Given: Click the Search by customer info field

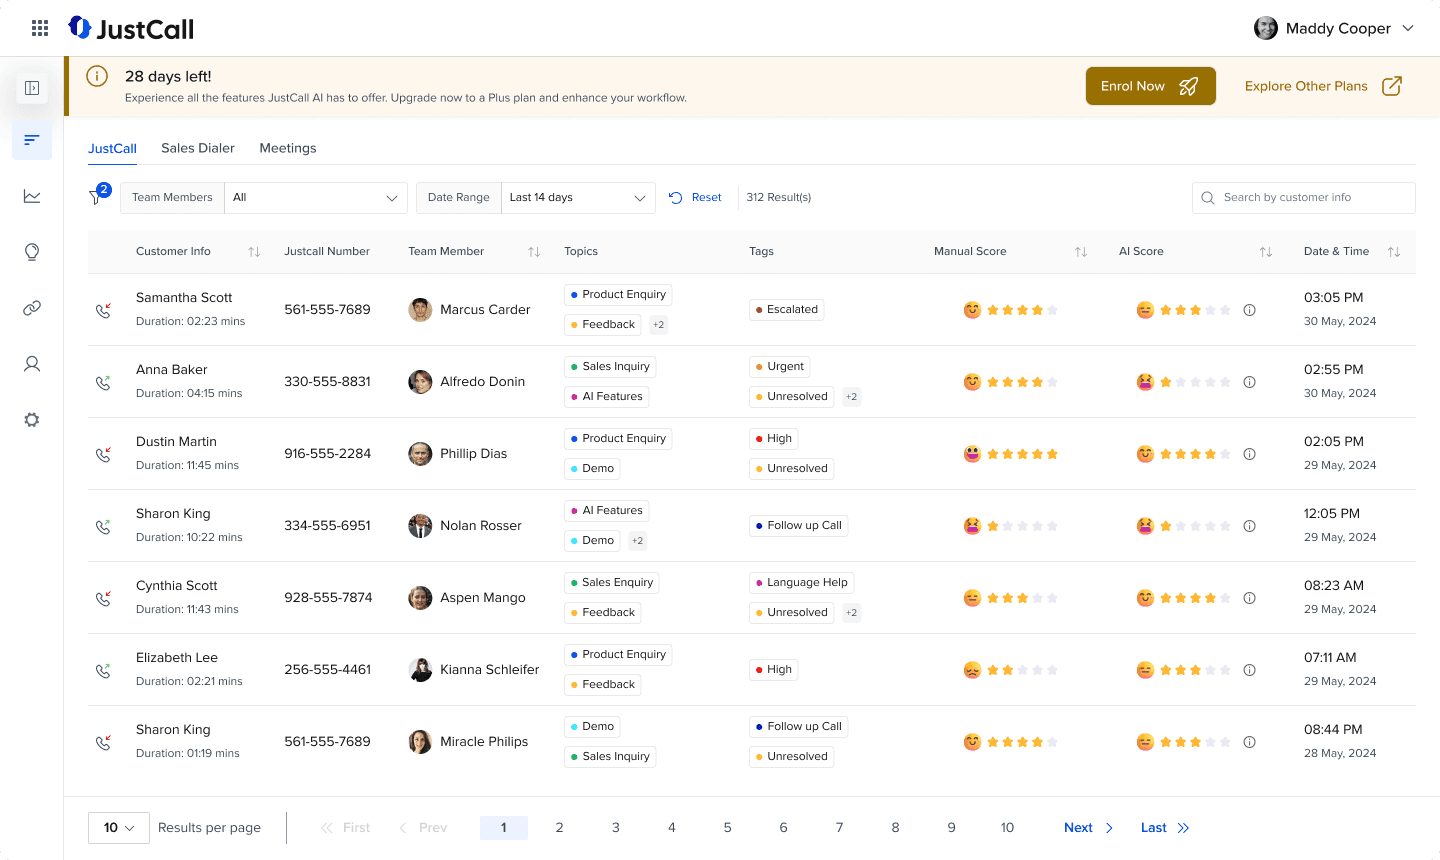Looking at the screenshot, I should click(x=1304, y=198).
